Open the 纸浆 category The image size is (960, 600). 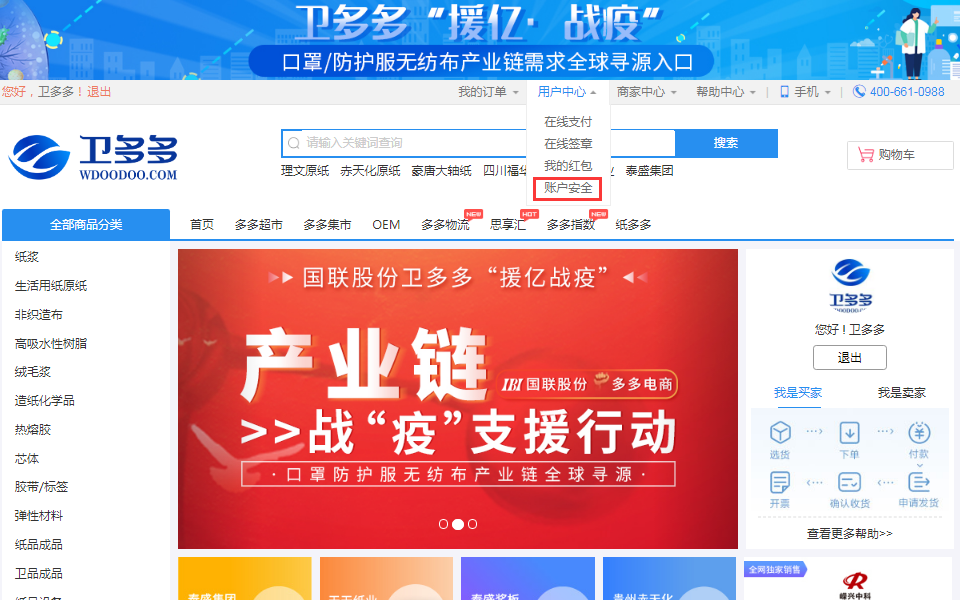[x=27, y=257]
